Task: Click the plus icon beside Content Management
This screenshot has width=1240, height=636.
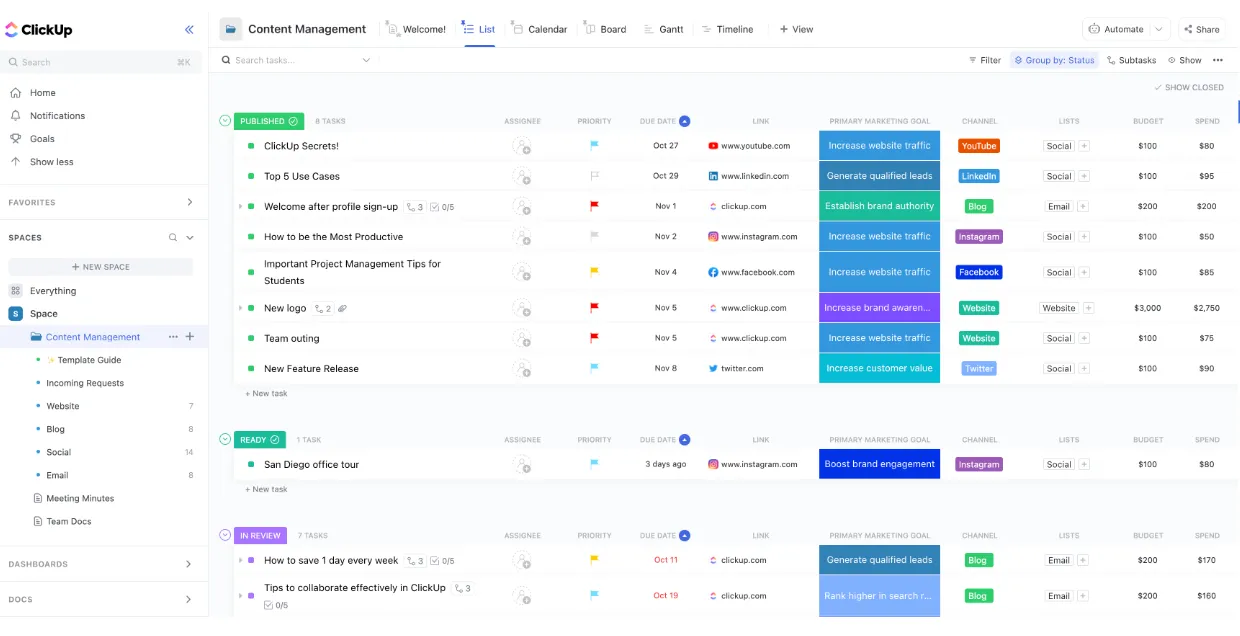Action: click(190, 337)
